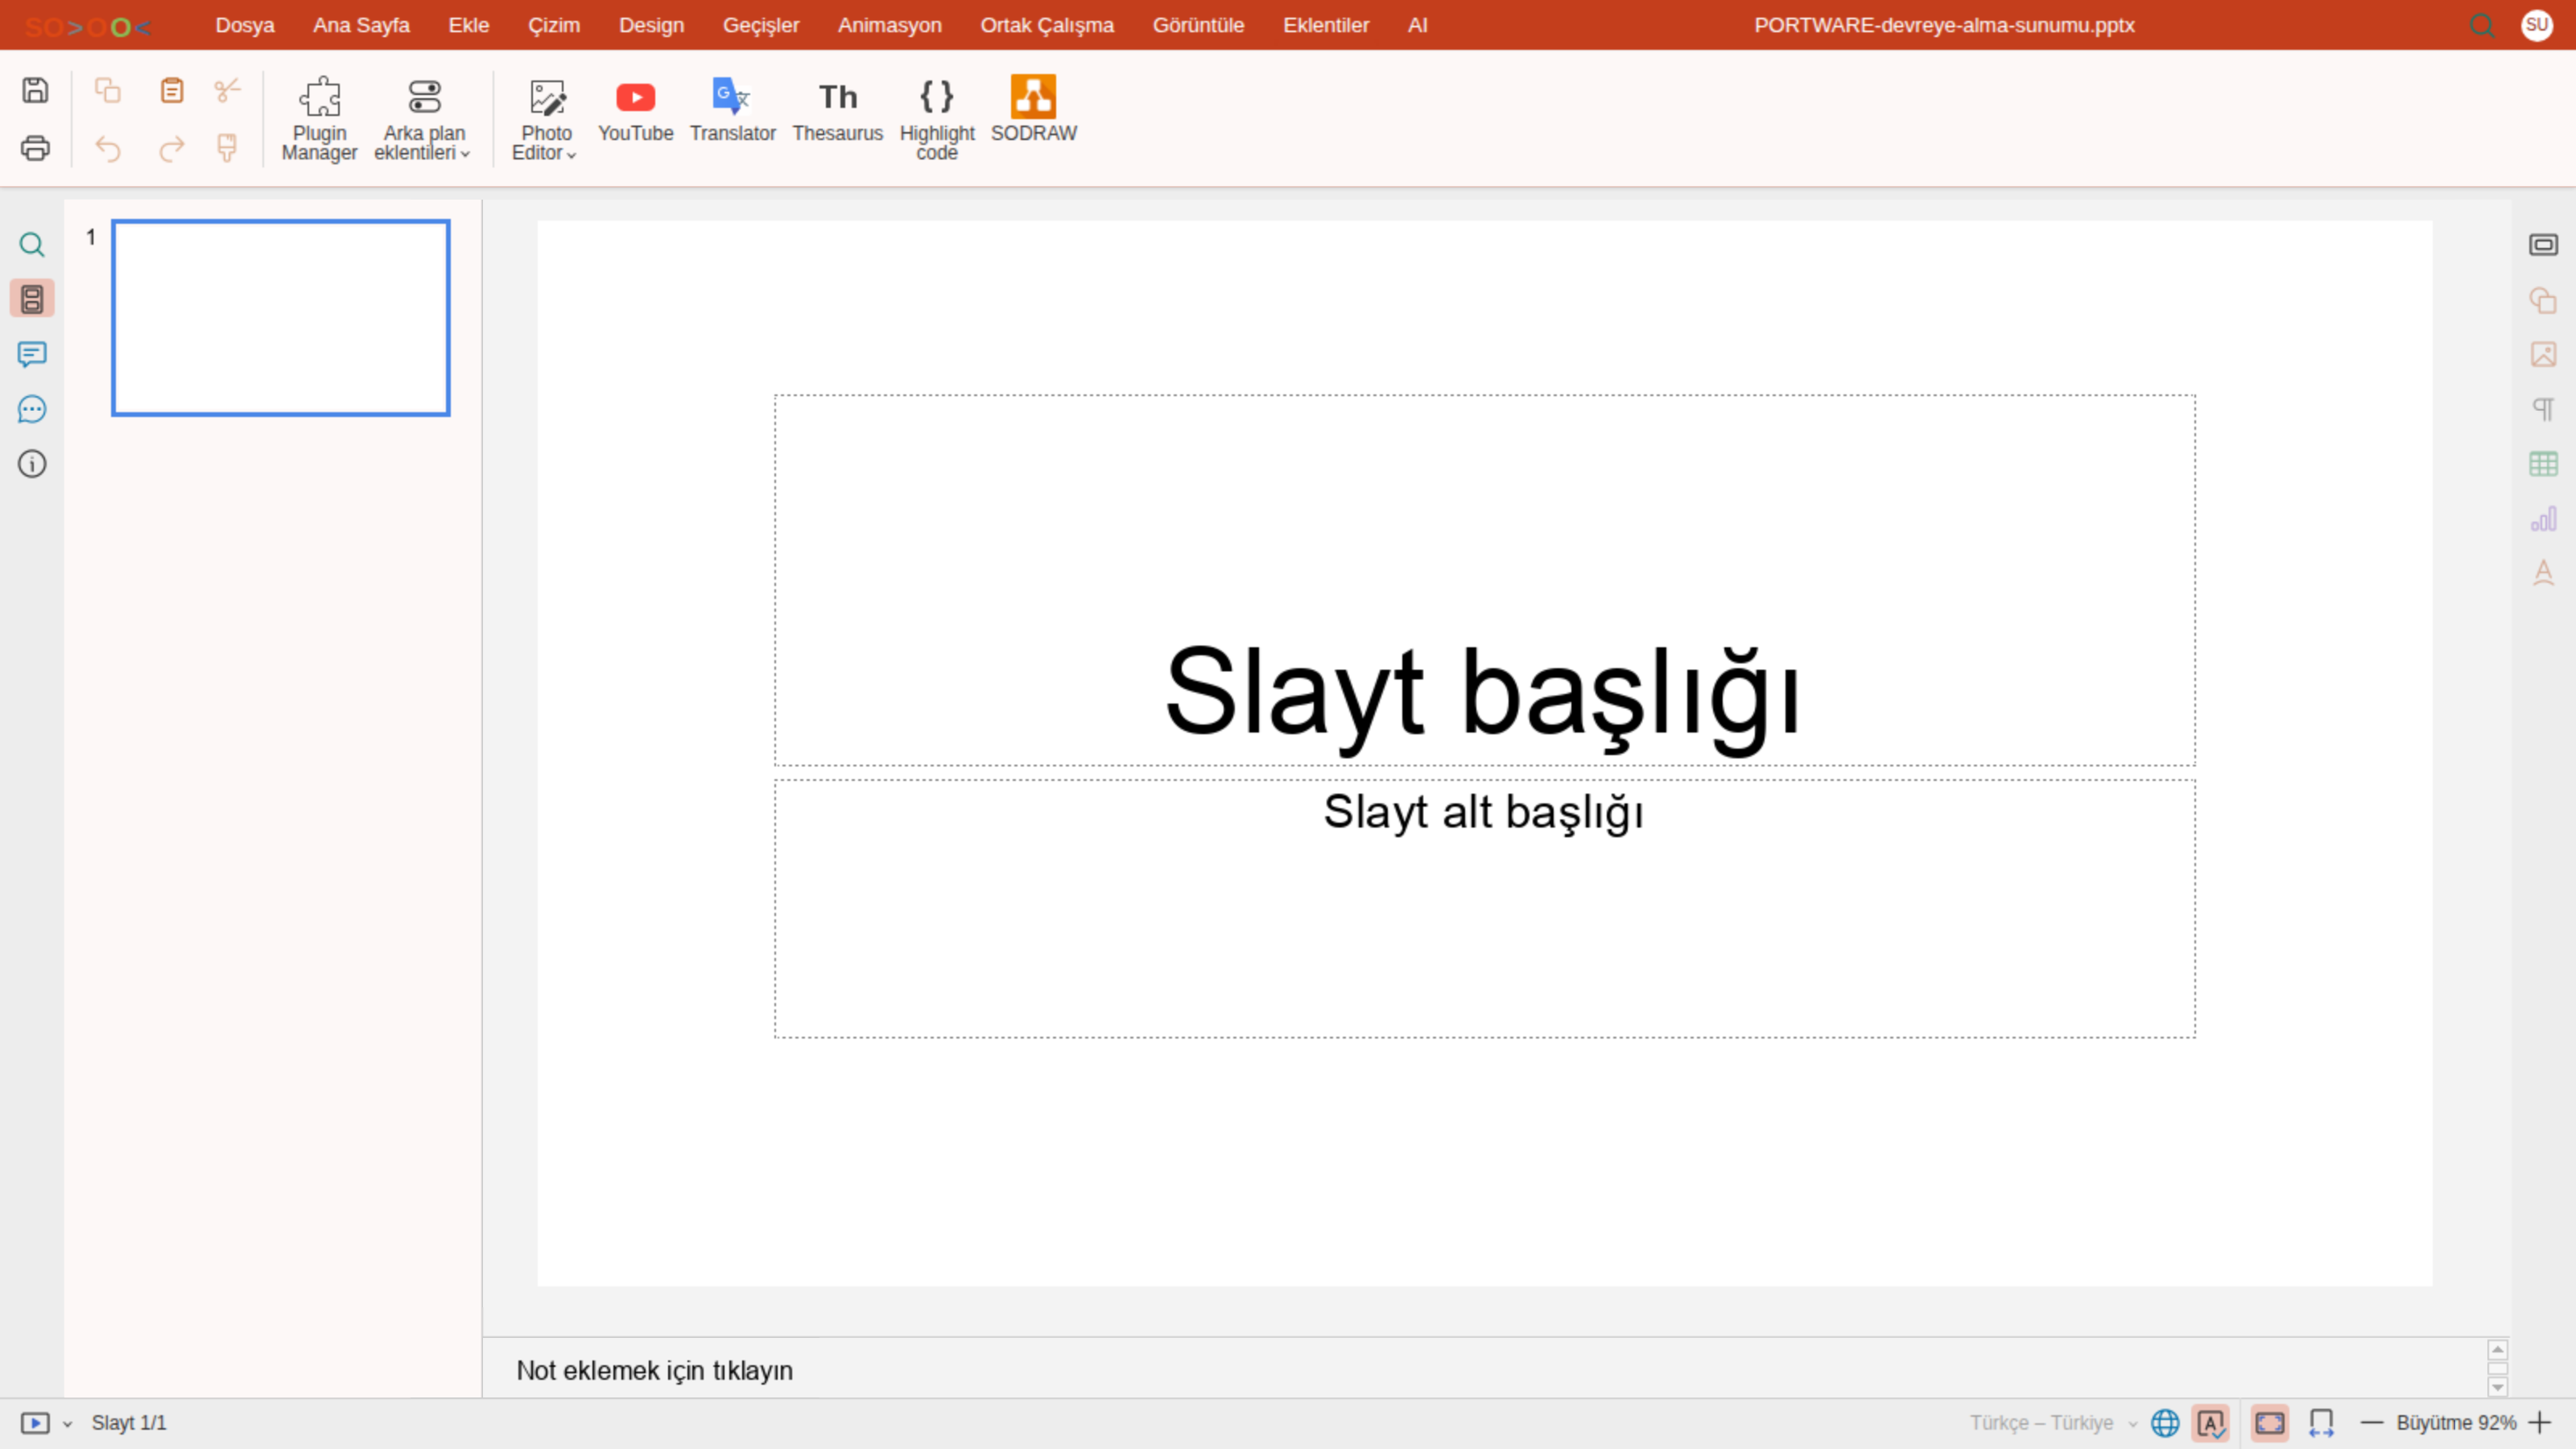Image resolution: width=2576 pixels, height=1449 pixels.
Task: Open the comments panel in left sidebar
Action: (x=32, y=354)
